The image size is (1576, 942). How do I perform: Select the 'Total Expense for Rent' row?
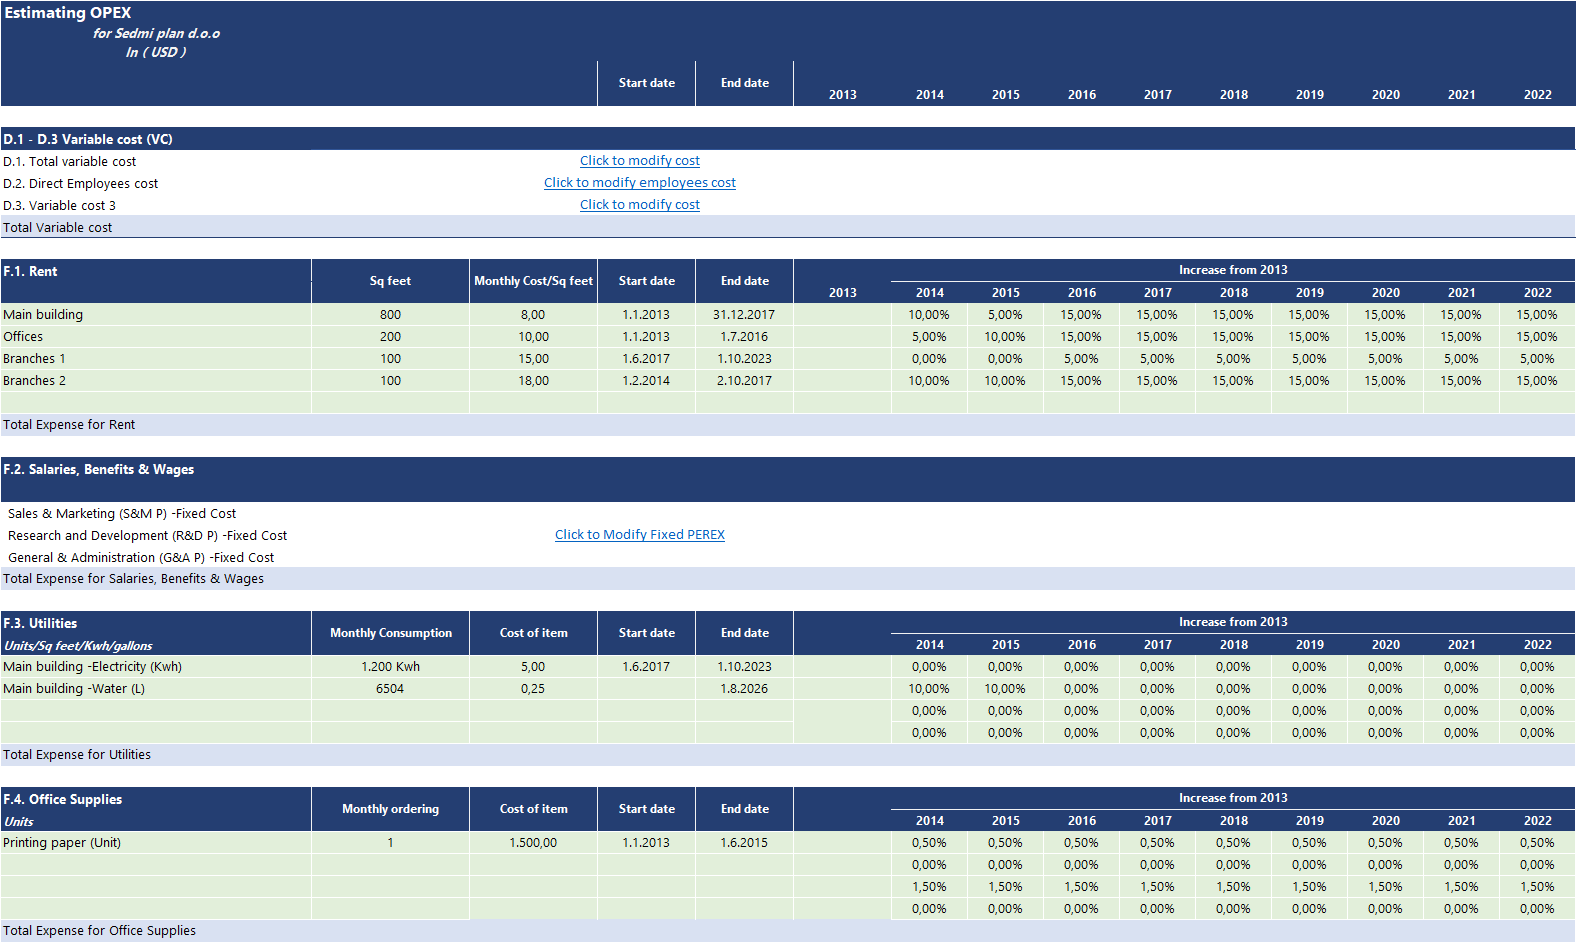point(69,425)
